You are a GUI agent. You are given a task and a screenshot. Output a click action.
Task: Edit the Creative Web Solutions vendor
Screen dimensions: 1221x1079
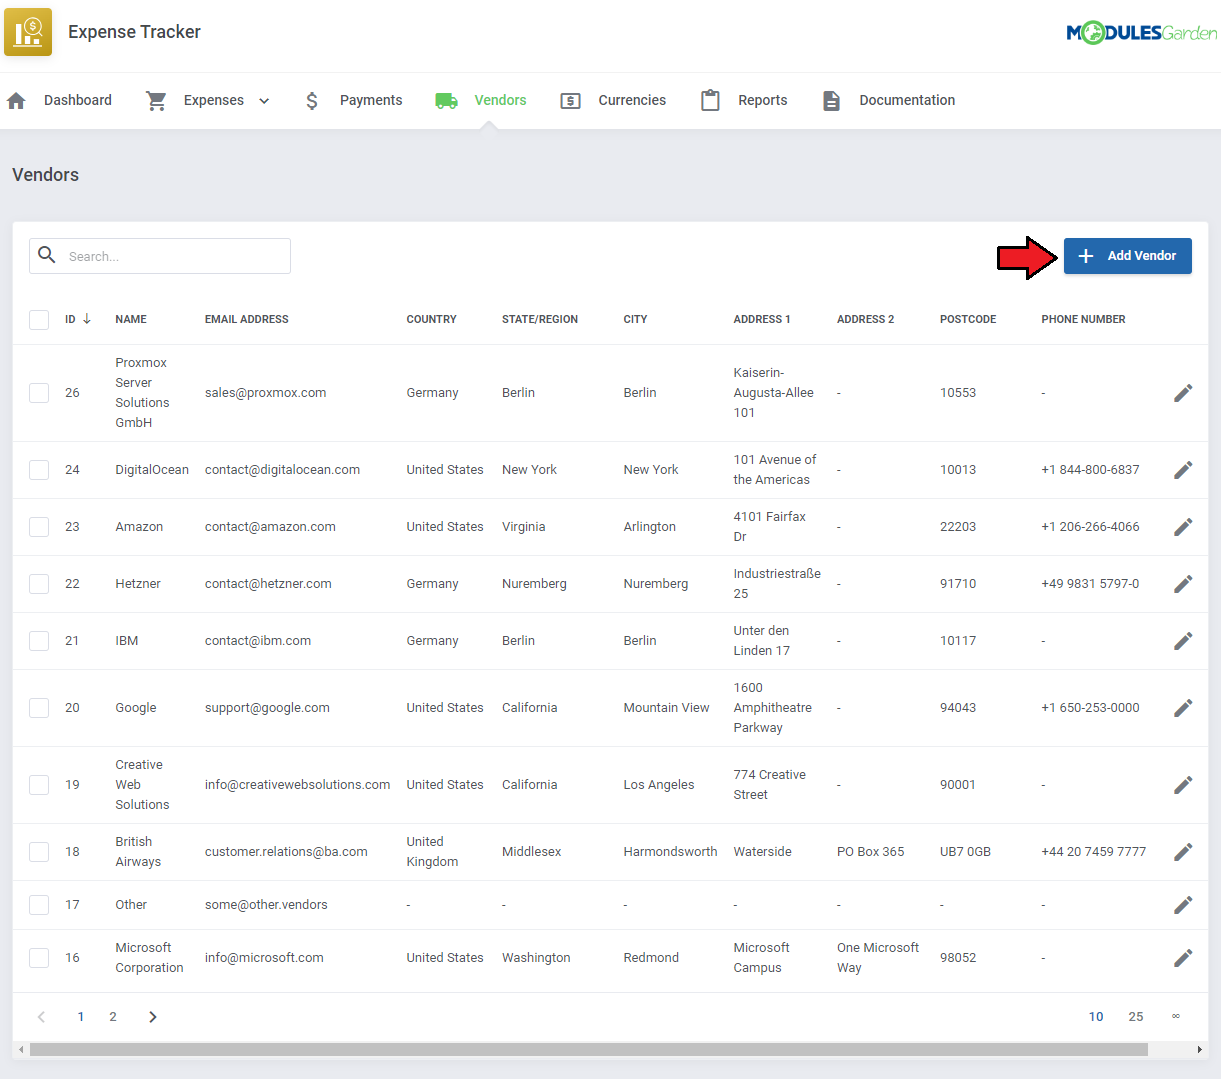(x=1183, y=785)
